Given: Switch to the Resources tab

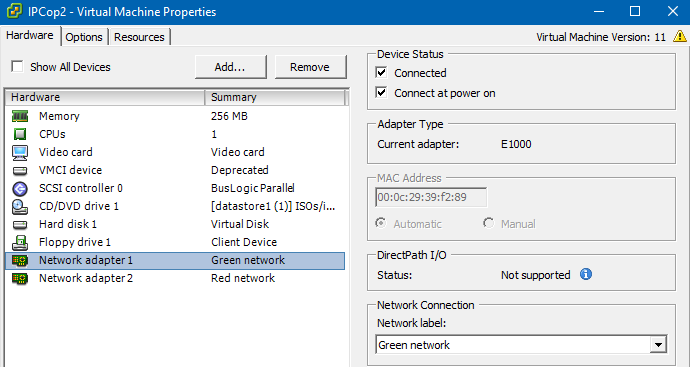Looking at the screenshot, I should tap(139, 37).
